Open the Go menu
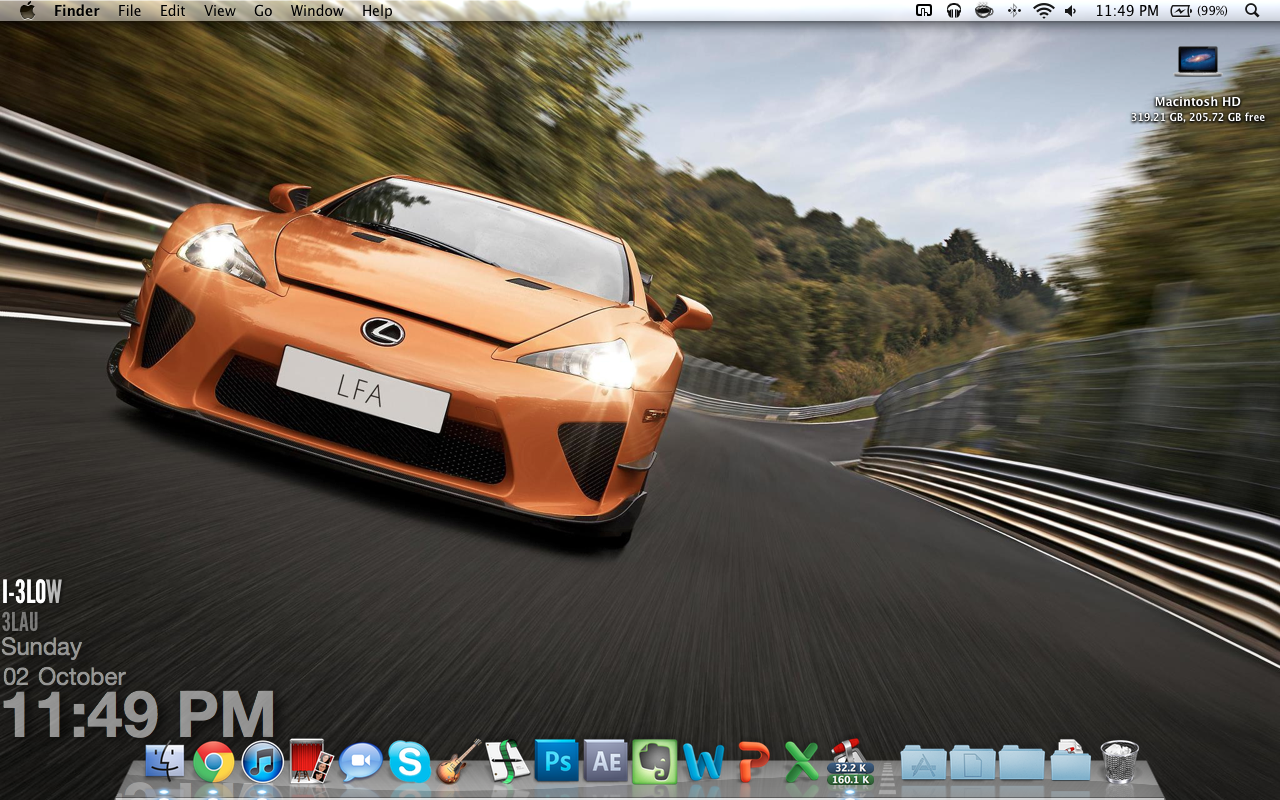 (x=263, y=11)
